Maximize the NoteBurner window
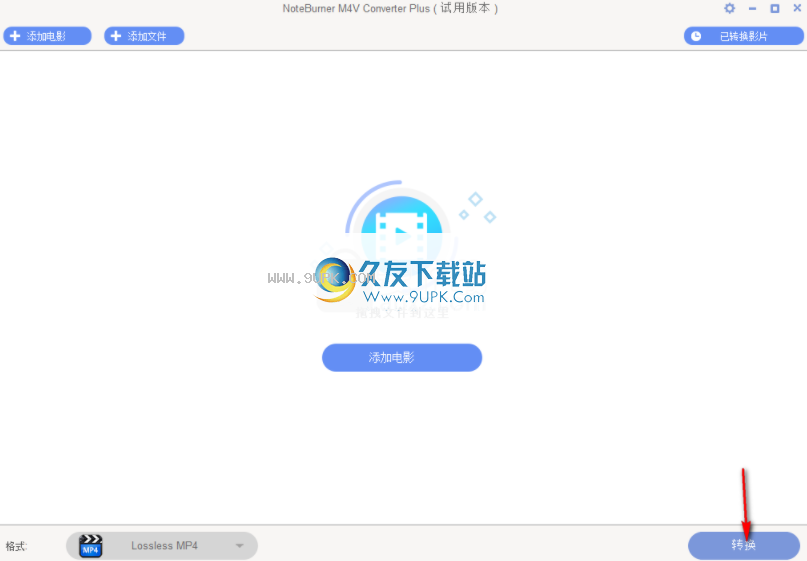The height and width of the screenshot is (561, 807). pos(775,8)
